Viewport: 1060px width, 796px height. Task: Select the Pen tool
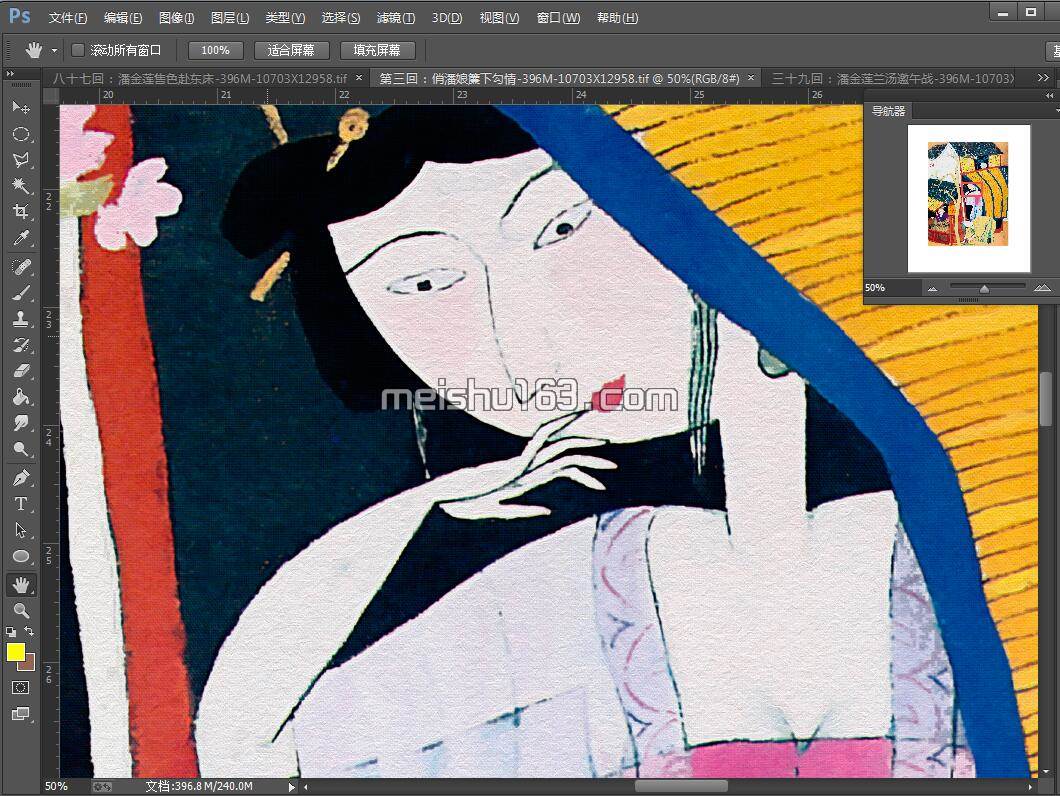pos(21,478)
